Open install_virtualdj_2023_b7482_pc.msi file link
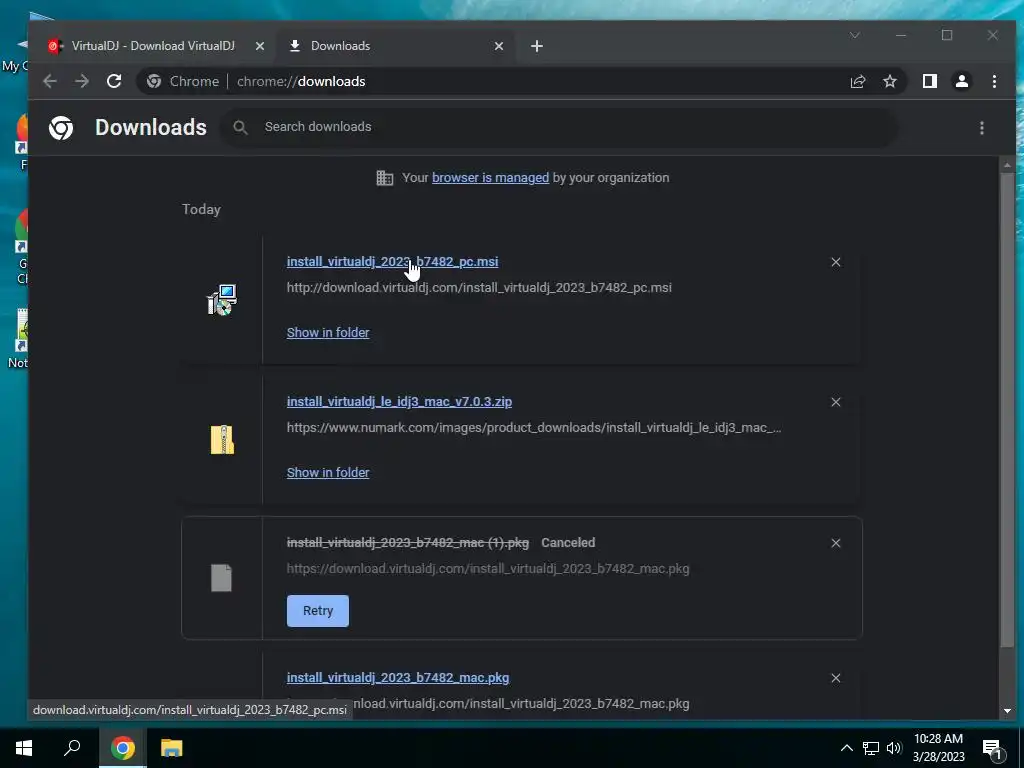This screenshot has width=1024, height=768. [392, 261]
